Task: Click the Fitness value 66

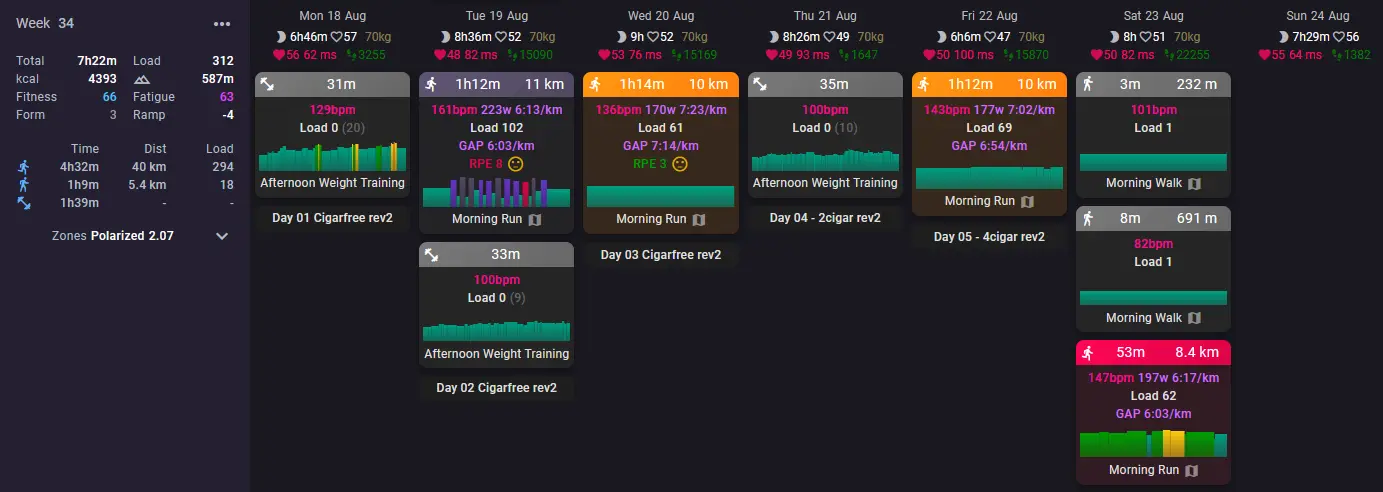Action: tap(110, 97)
